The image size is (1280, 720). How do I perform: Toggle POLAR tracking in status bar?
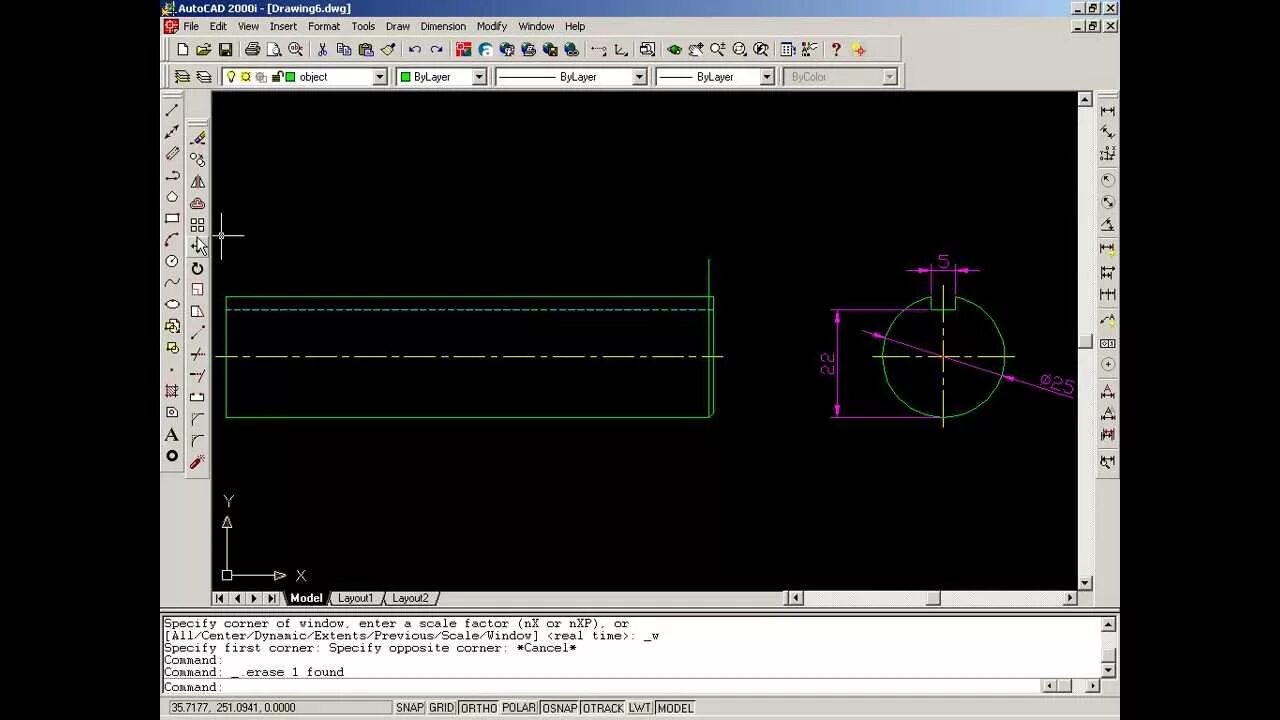(519, 708)
